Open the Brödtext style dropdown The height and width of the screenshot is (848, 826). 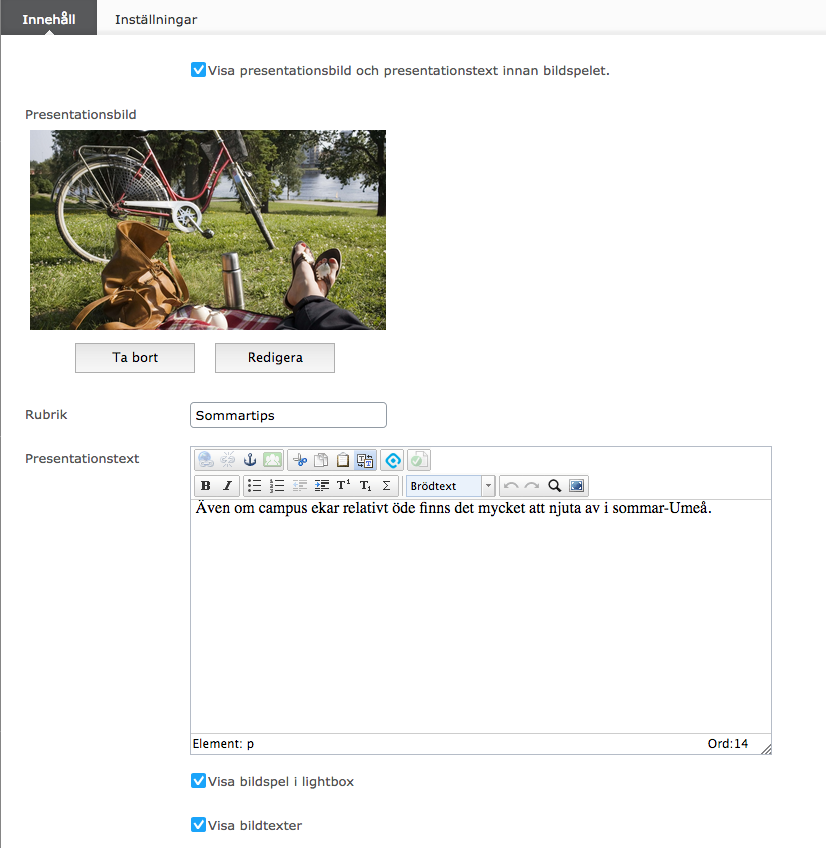(451, 486)
